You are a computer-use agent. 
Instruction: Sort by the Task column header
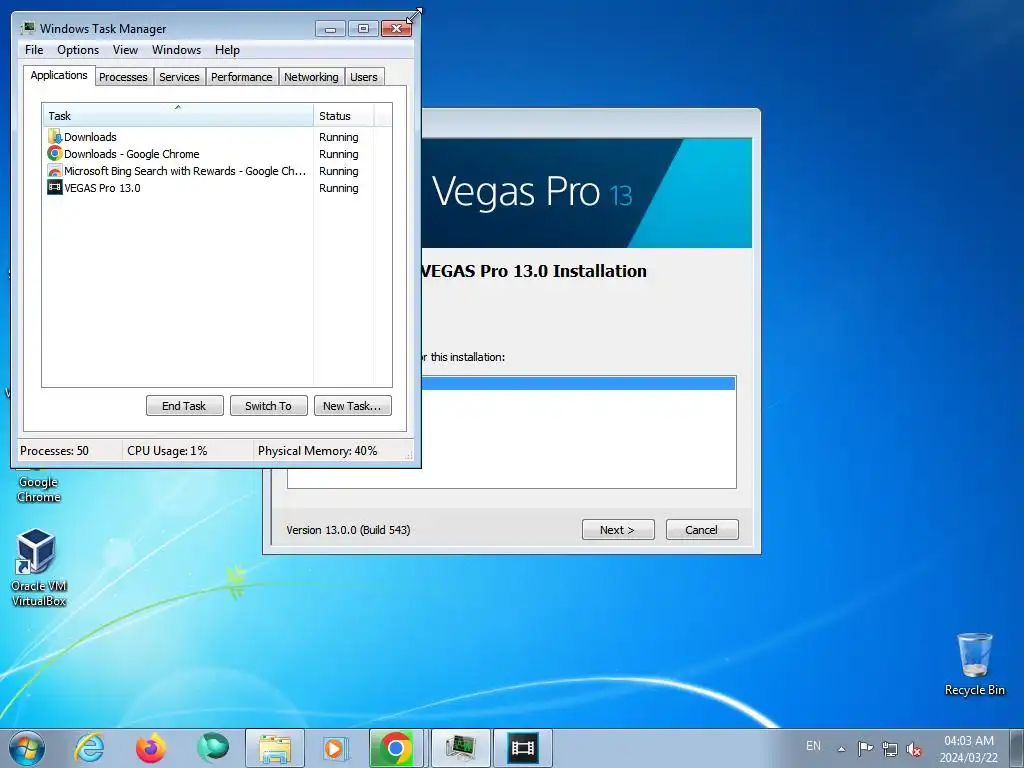178,116
